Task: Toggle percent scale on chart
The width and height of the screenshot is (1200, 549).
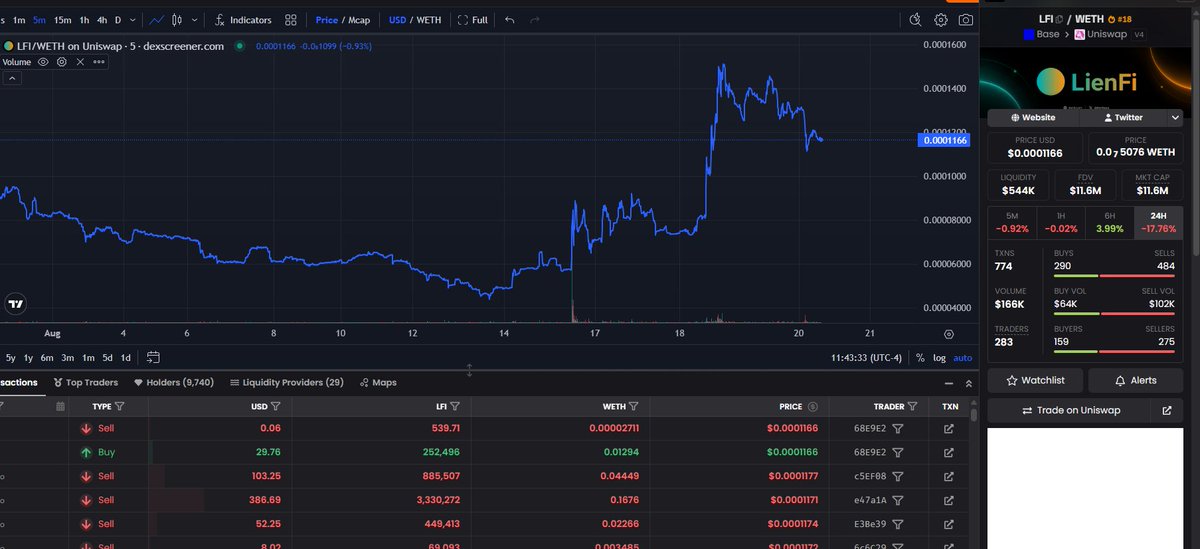Action: click(920, 357)
